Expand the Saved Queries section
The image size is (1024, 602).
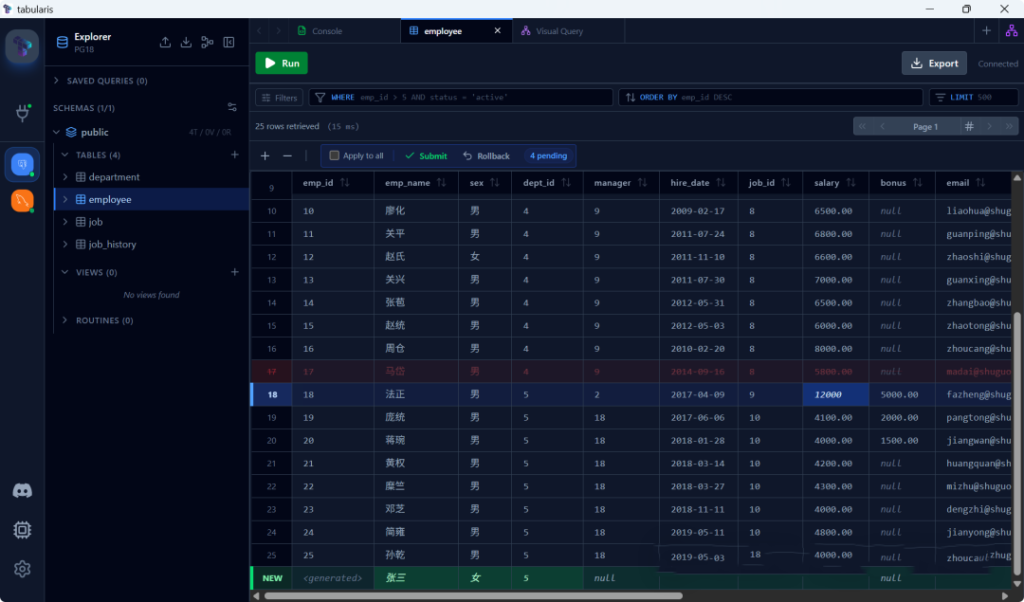tap(58, 81)
